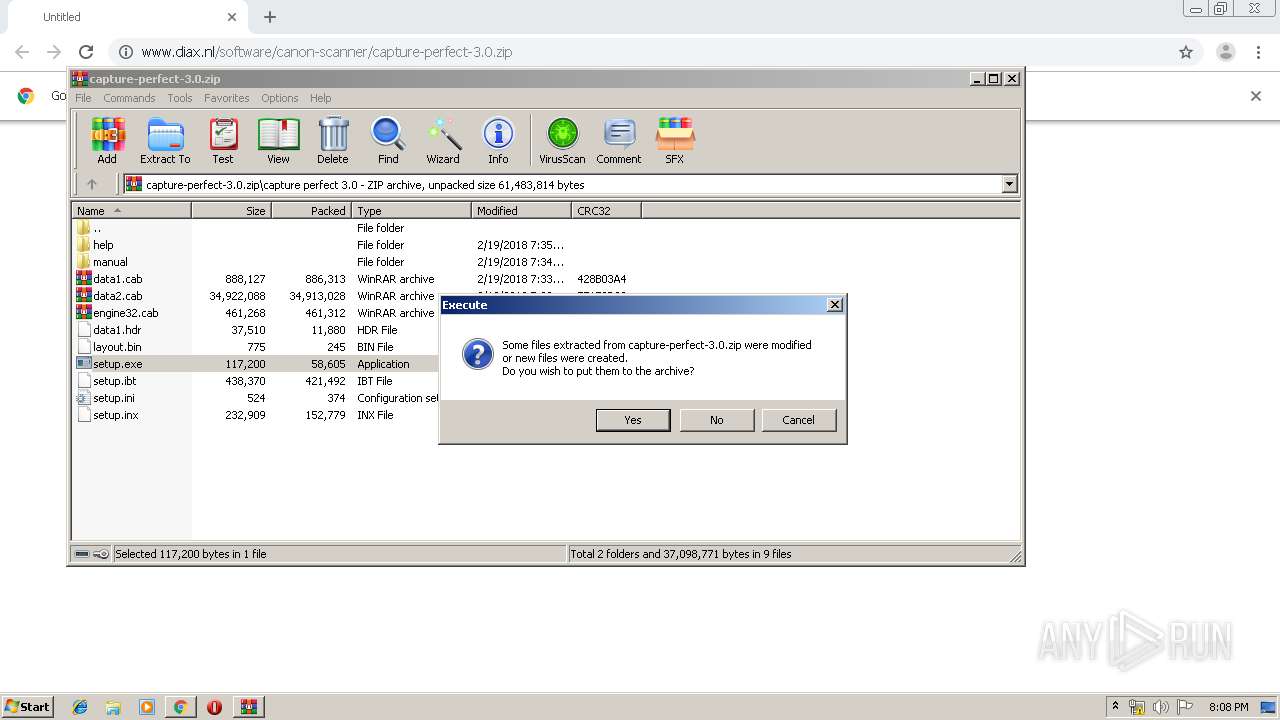
Task: Select the manual folder icon
Action: (84, 262)
